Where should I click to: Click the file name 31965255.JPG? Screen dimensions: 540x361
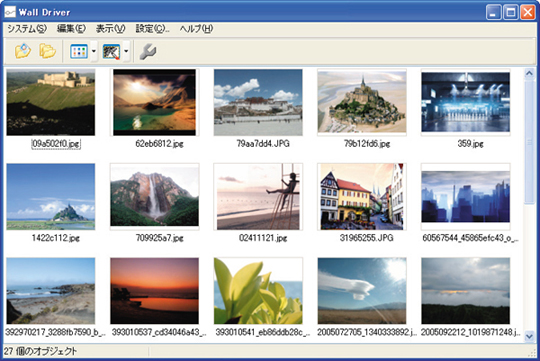tap(367, 238)
